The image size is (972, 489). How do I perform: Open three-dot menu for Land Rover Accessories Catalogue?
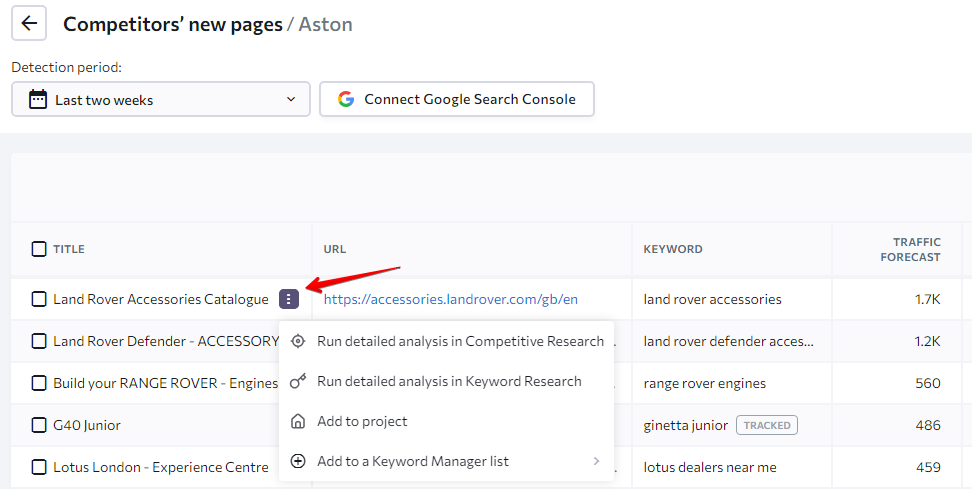click(x=289, y=299)
